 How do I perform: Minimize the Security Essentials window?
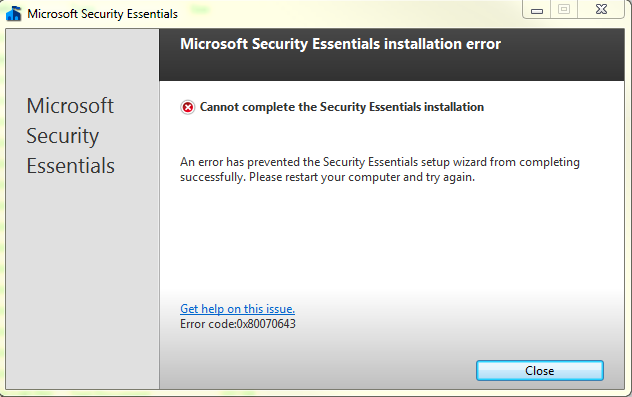tap(536, 10)
